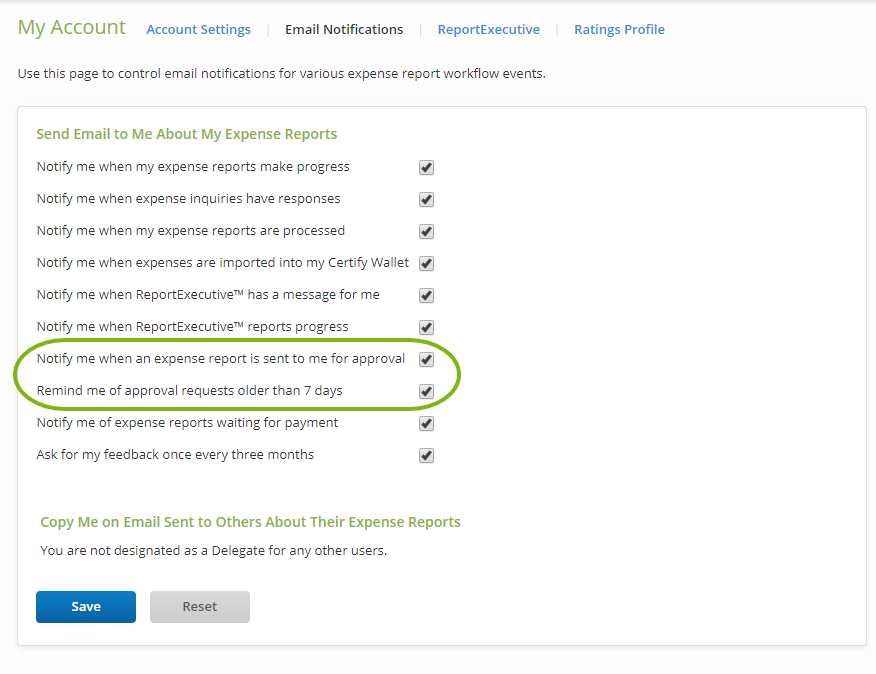Uncheck the Certify Wallet import notification
The image size is (876, 674).
(426, 263)
